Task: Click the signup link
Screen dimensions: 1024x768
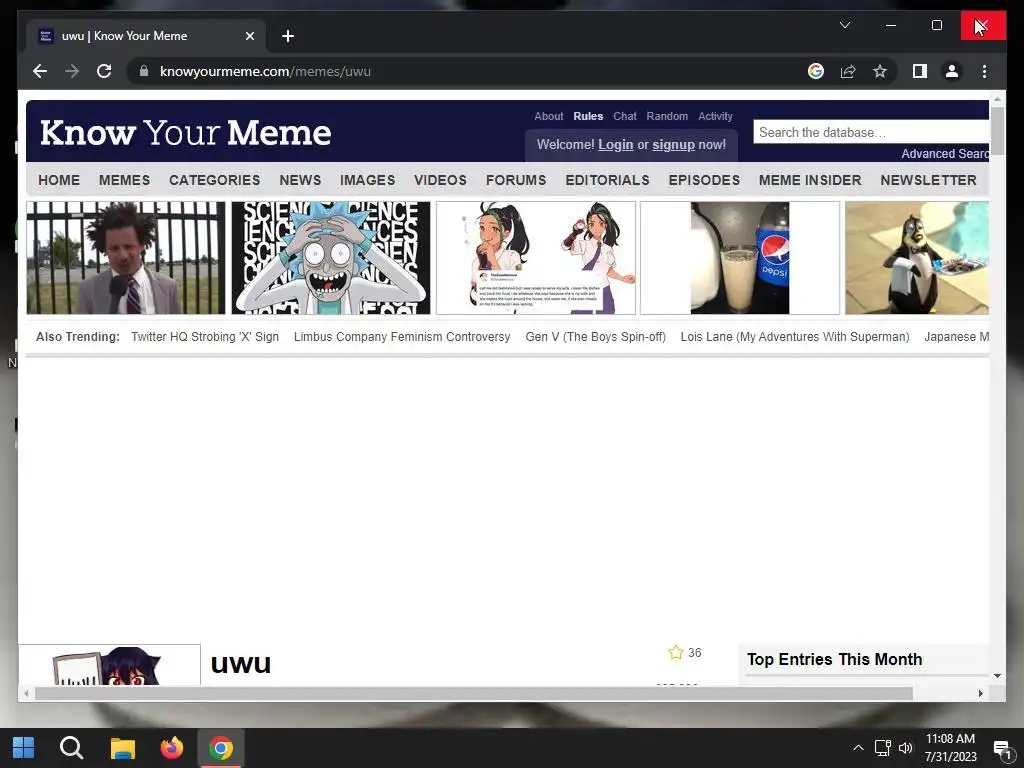Action: 673,145
